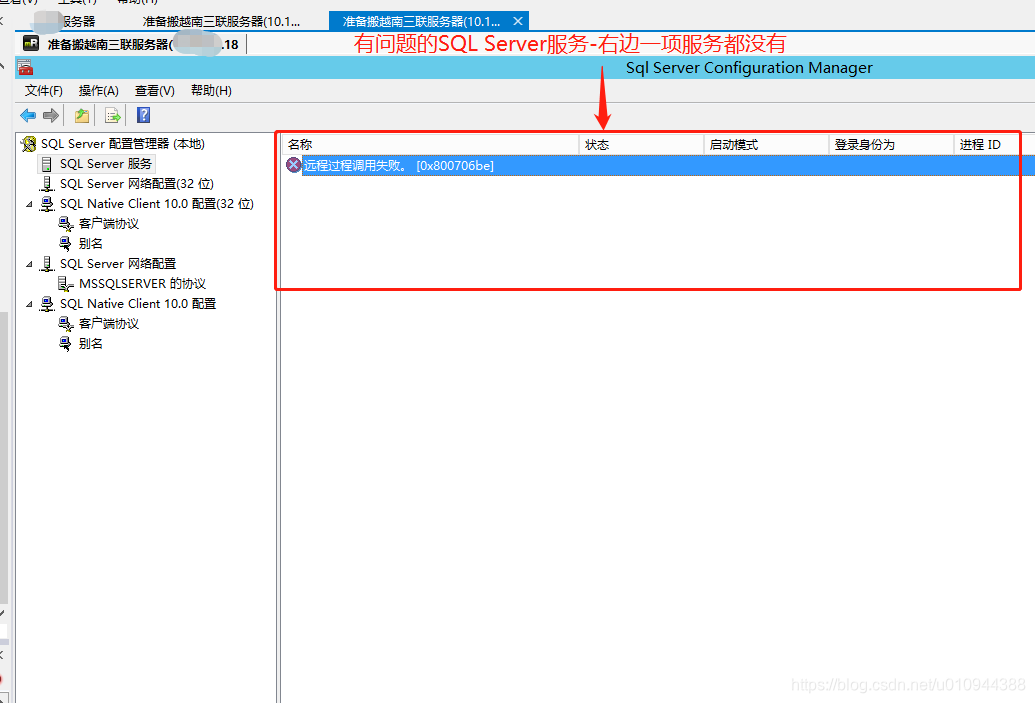Click the remote session icon beside 准备搬越南三联服务器
The height and width of the screenshot is (703, 1035).
click(31, 44)
